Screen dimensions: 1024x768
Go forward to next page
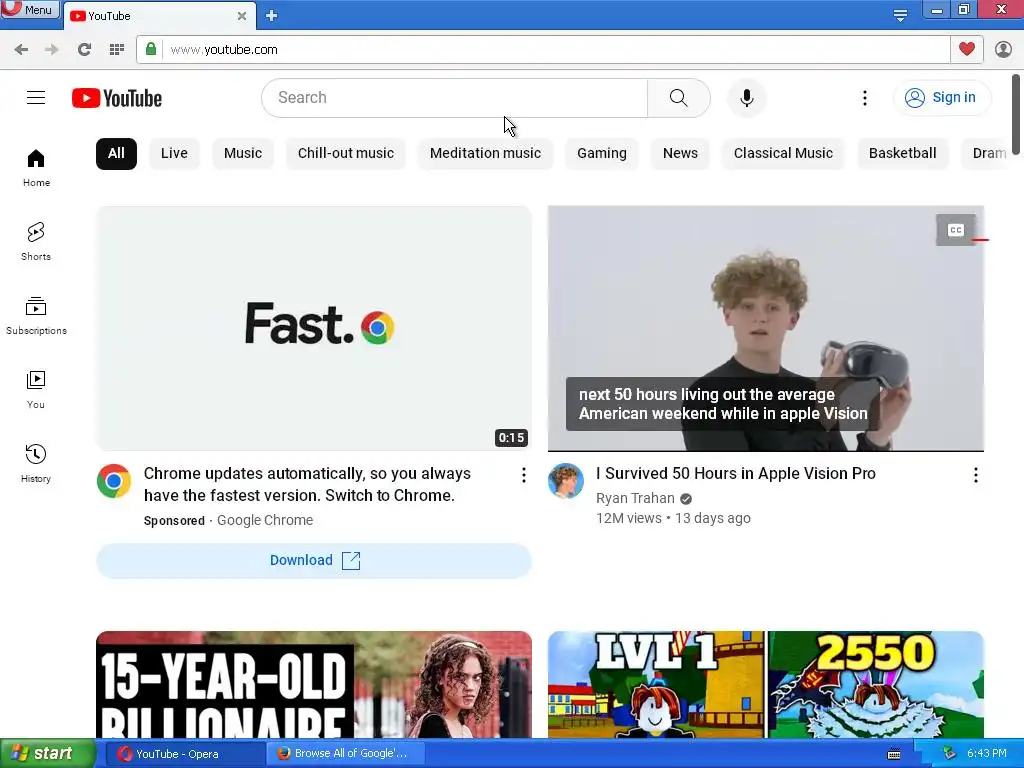(52, 50)
